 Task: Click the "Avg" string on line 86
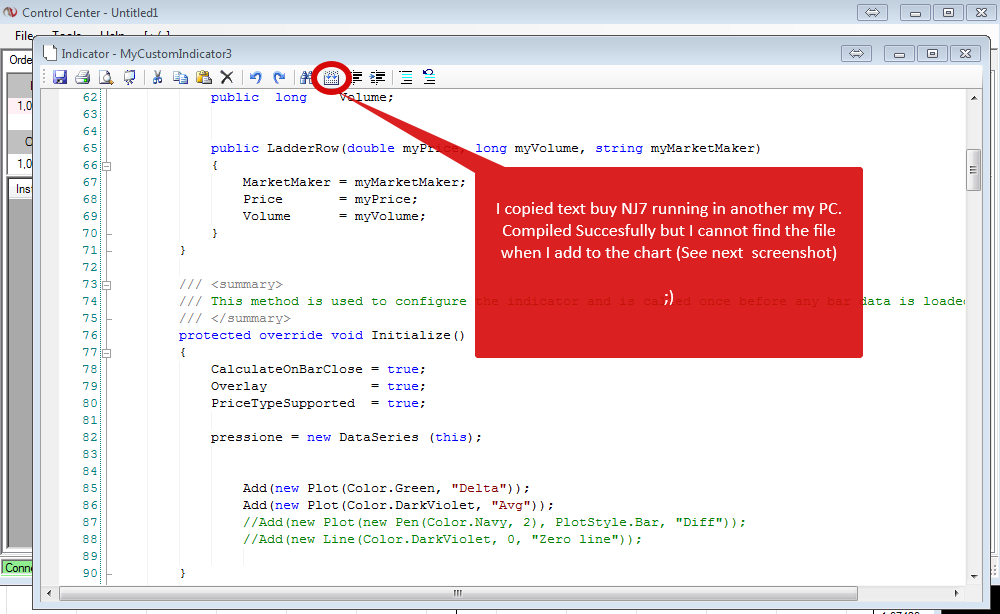(x=511, y=505)
